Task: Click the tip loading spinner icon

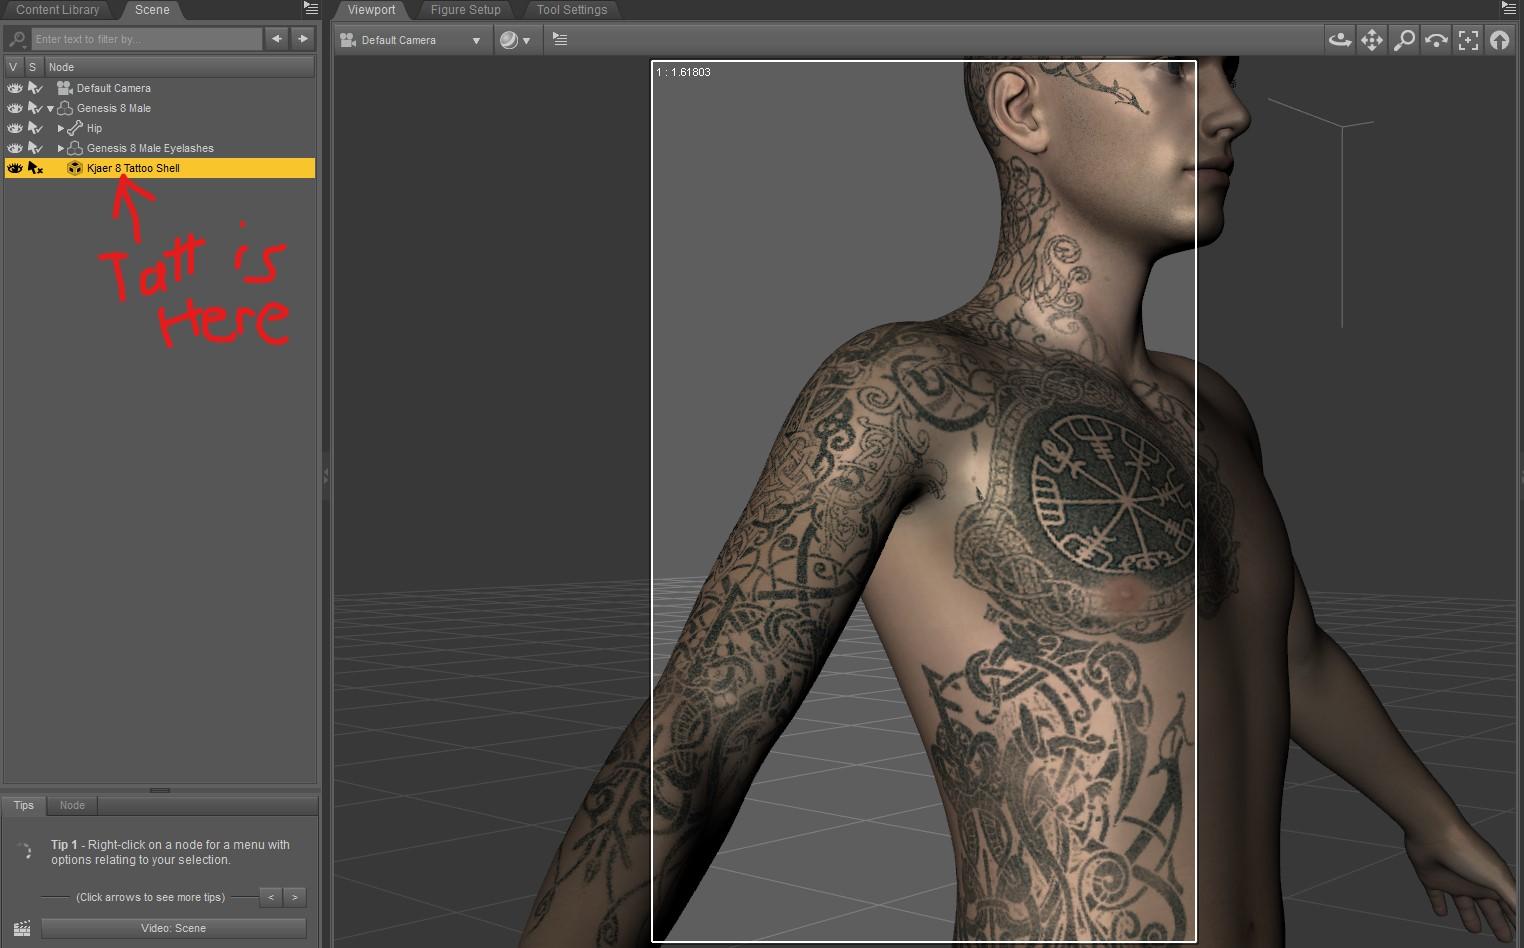Action: (24, 852)
